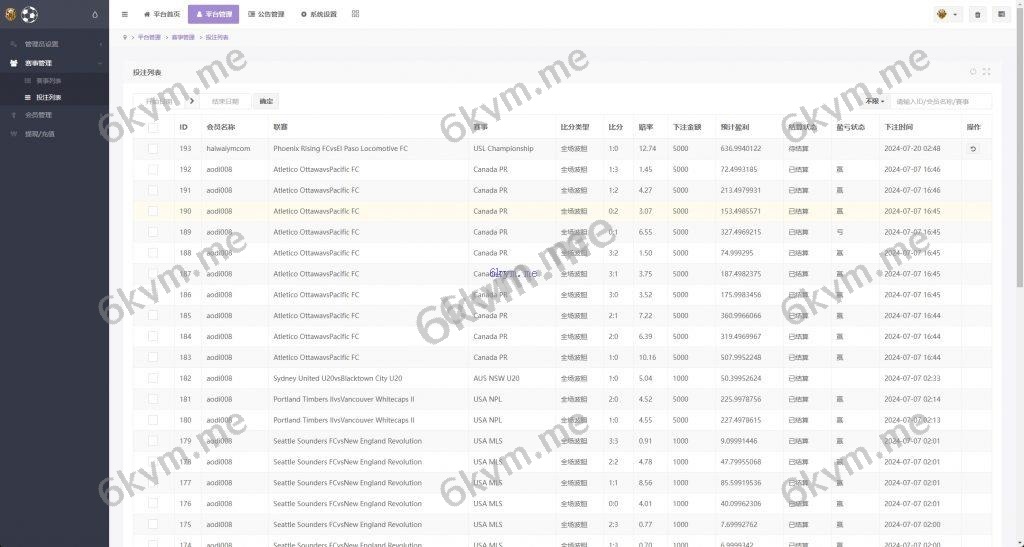This screenshot has width=1024, height=547.
Task: Tick the select-all checkbox in table header
Action: (x=153, y=127)
